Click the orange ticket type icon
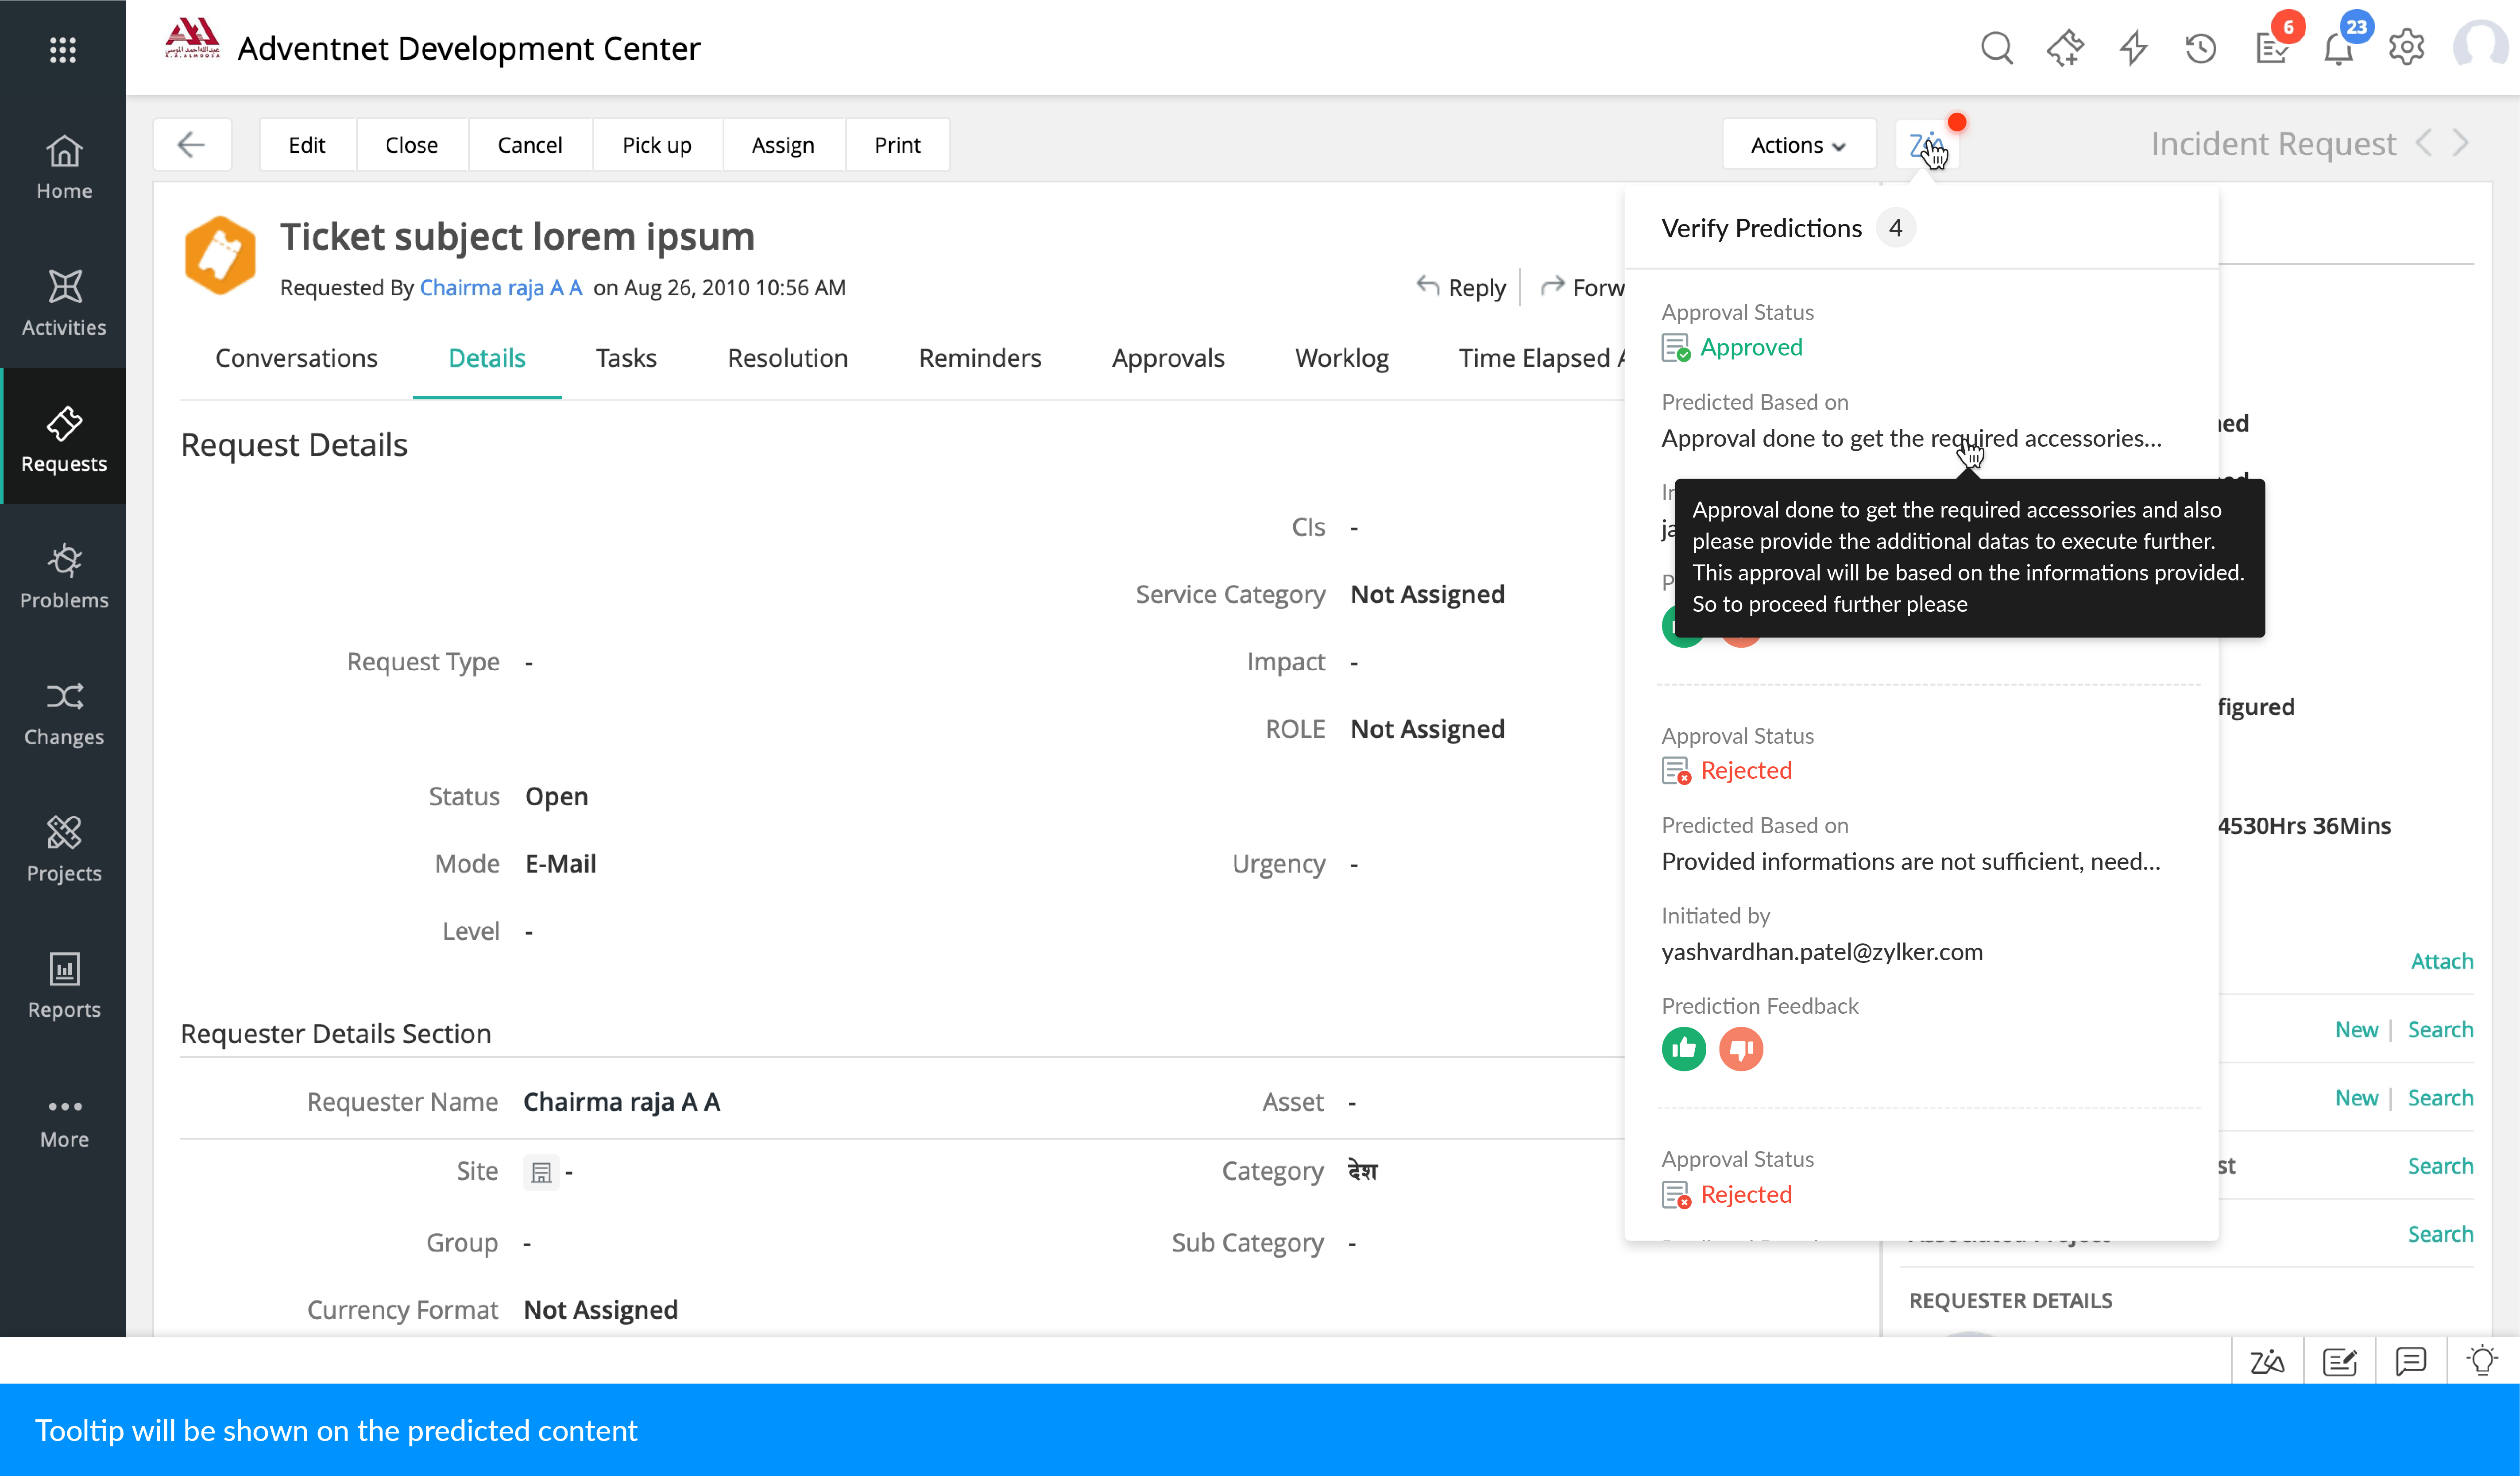 pos(220,255)
